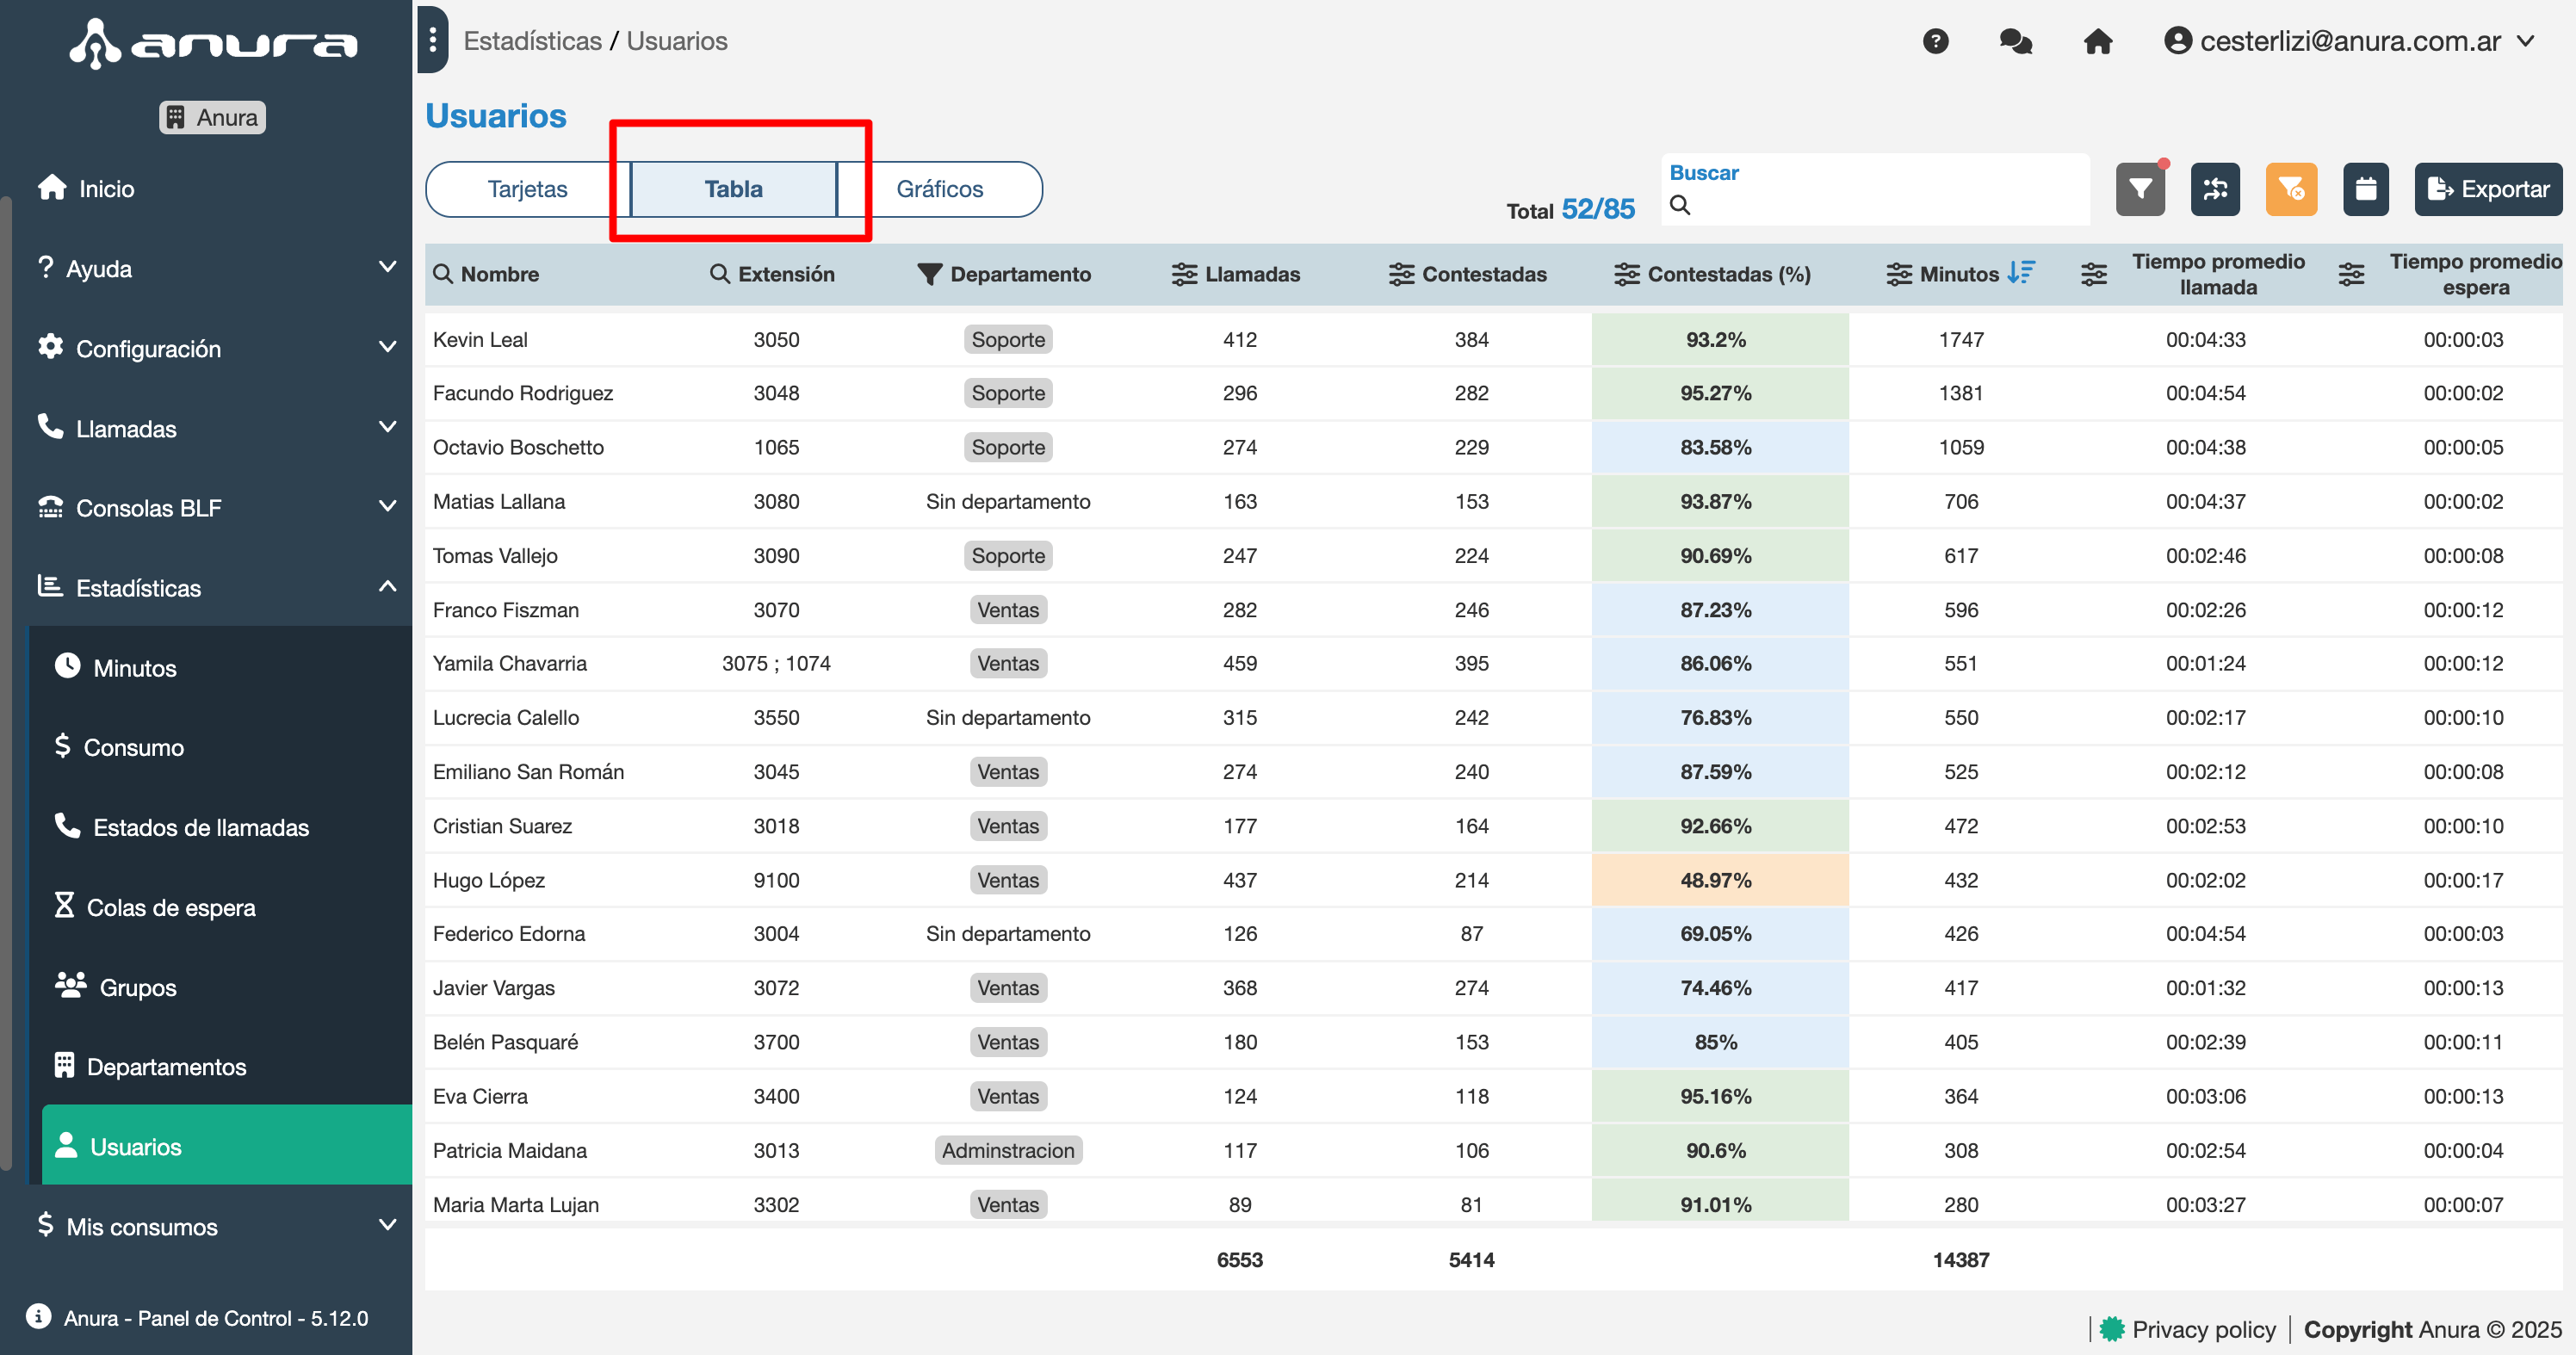Click the column swap settings icon

coord(2215,189)
